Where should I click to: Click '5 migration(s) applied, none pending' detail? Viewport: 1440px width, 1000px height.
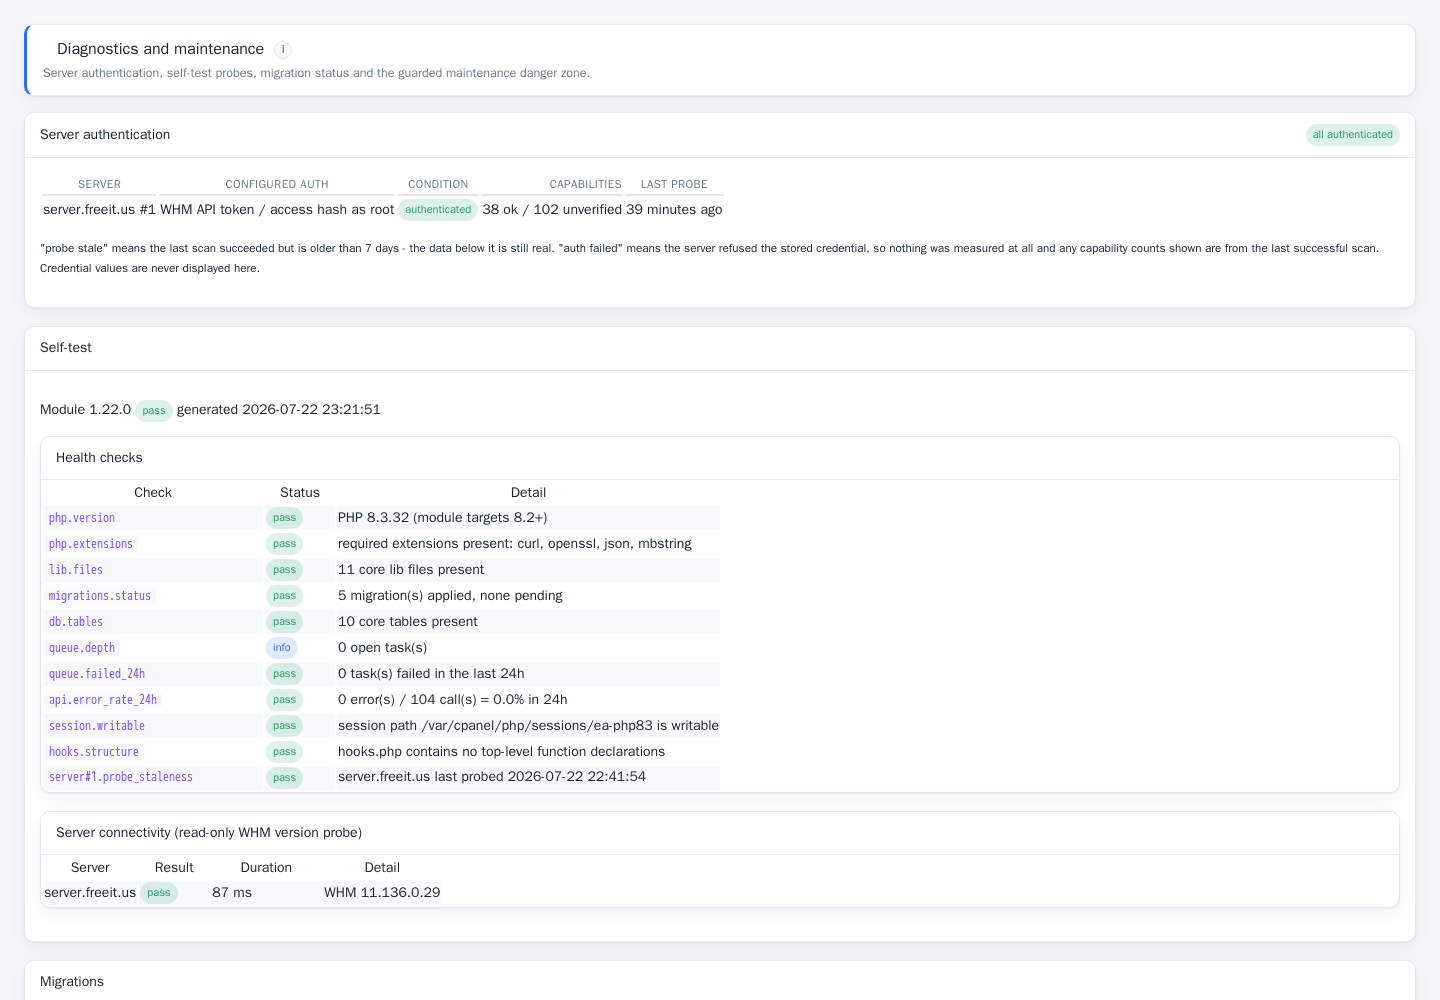450,596
